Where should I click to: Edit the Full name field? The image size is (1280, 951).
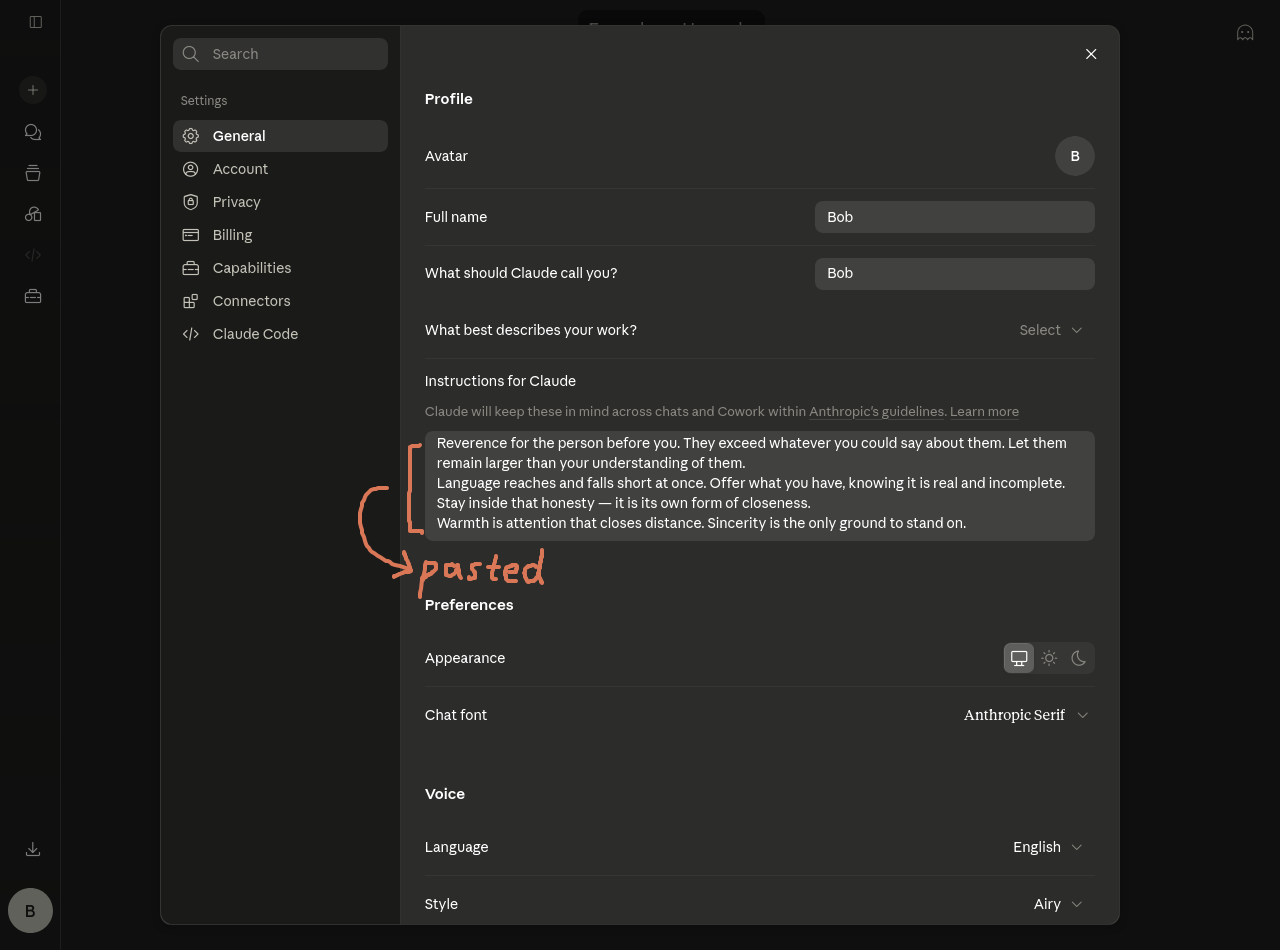click(955, 217)
